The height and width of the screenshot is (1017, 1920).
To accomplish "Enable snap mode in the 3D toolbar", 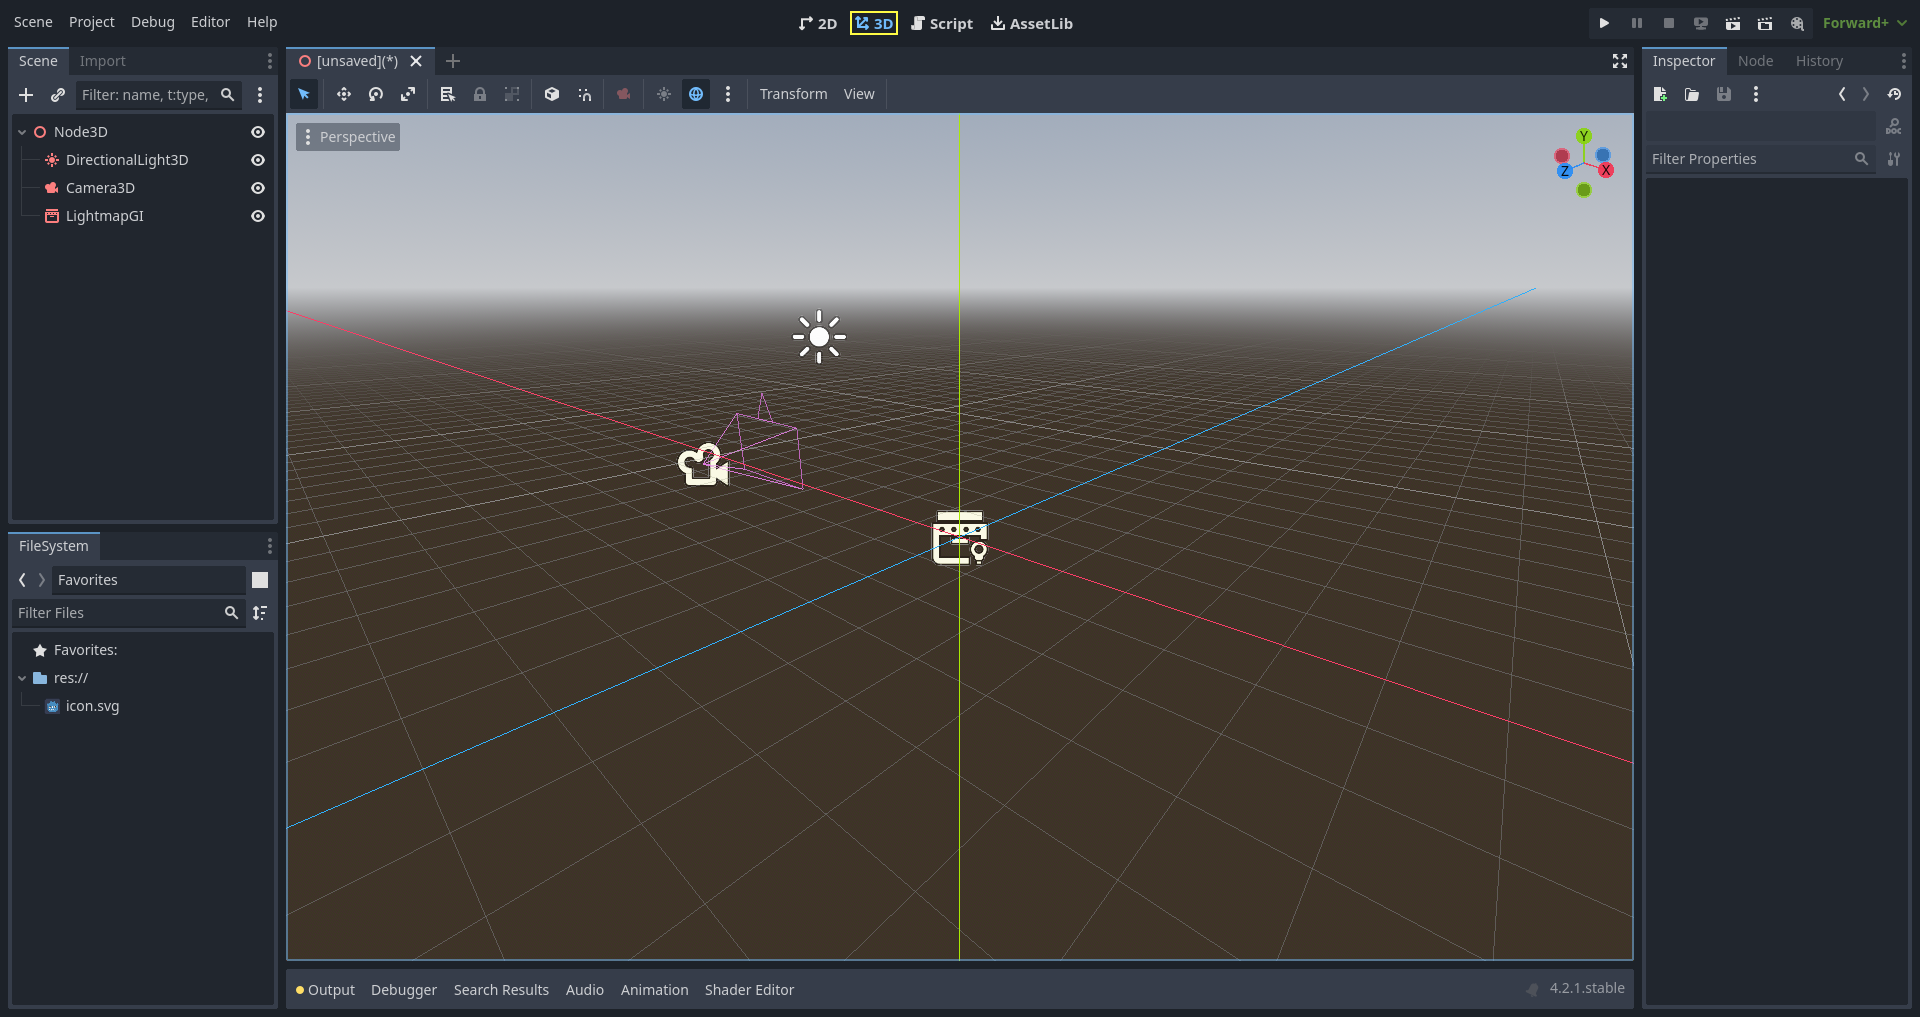I will [x=585, y=94].
